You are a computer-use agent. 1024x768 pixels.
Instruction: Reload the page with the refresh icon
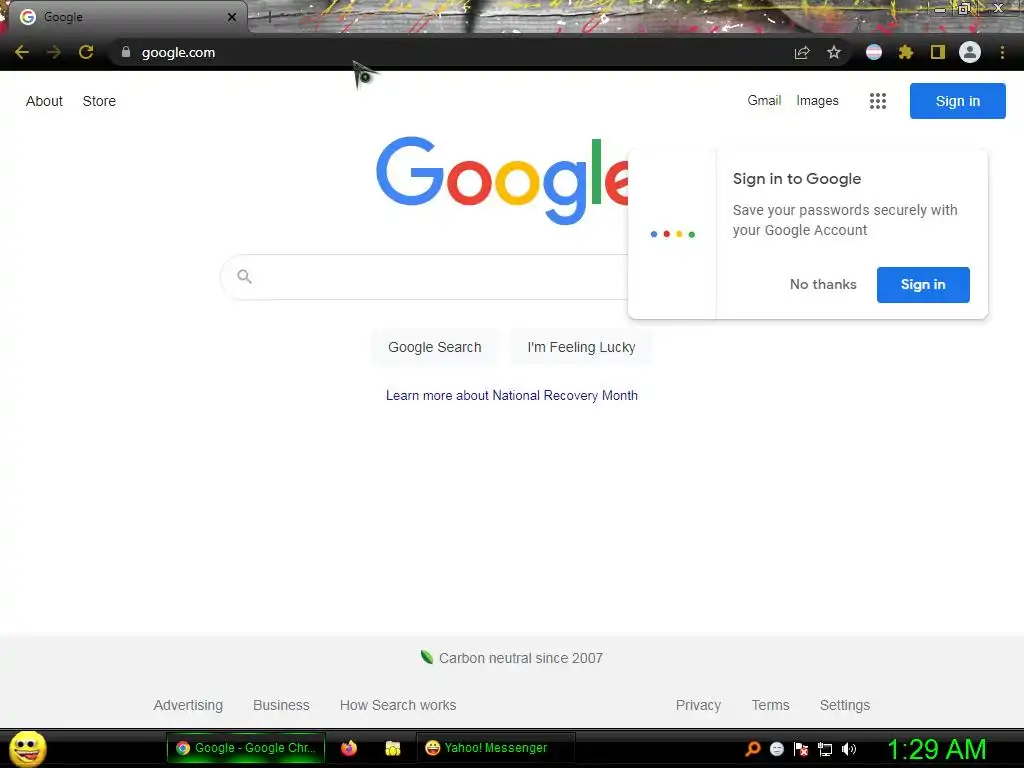[86, 52]
